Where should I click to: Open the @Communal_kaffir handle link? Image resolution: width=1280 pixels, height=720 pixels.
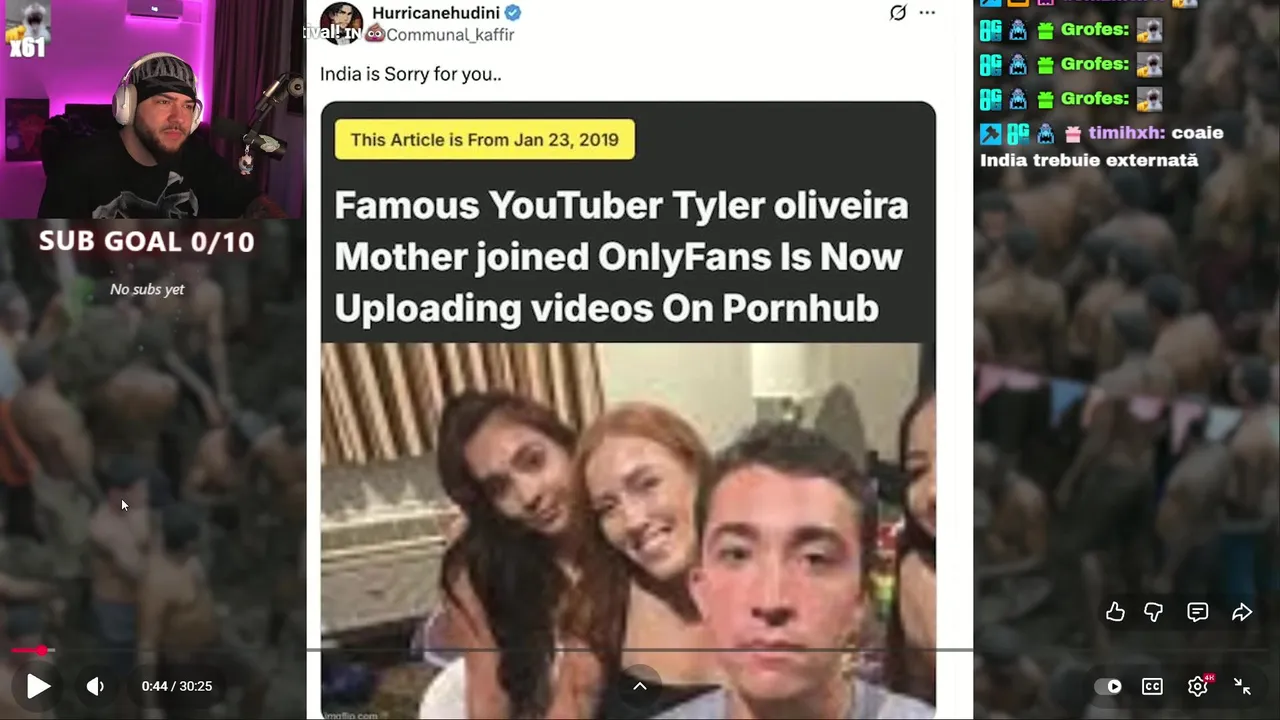point(450,35)
